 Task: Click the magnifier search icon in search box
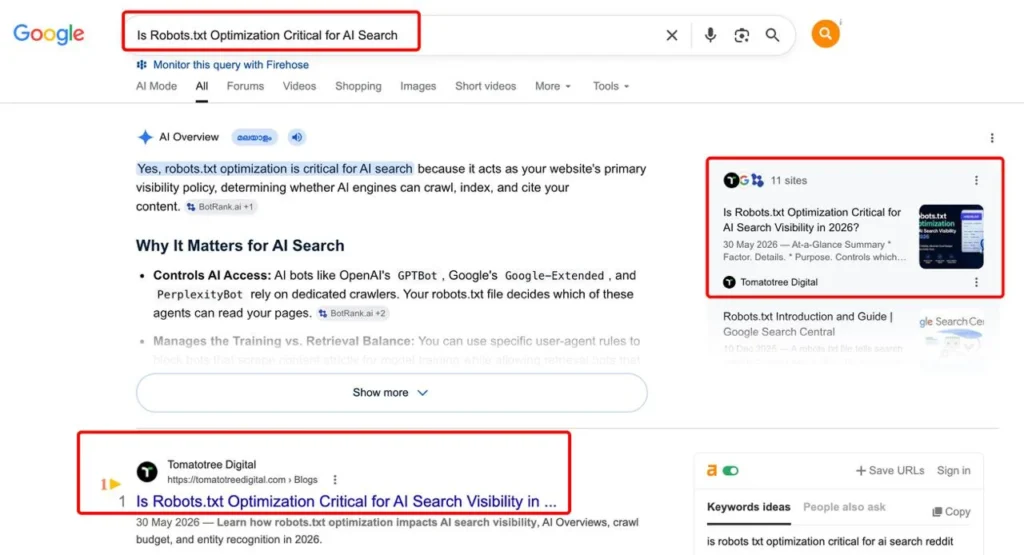pos(772,35)
